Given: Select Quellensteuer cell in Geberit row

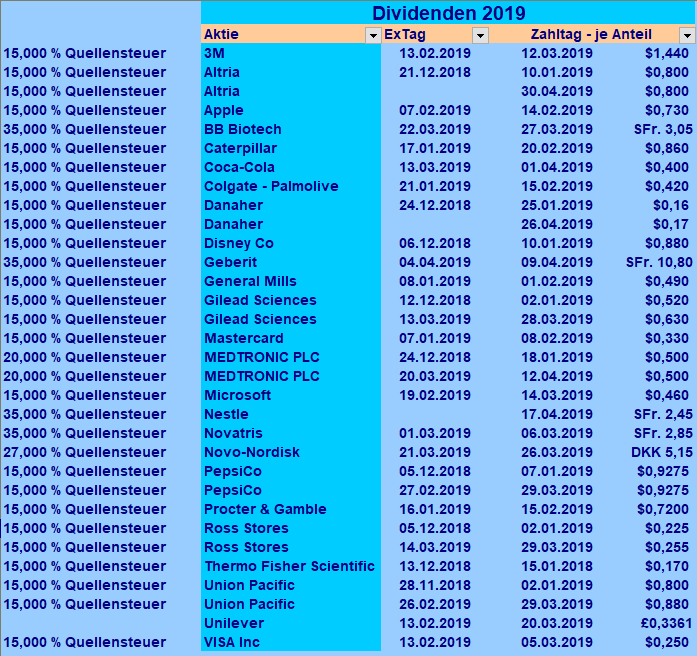Looking at the screenshot, I should point(84,262).
